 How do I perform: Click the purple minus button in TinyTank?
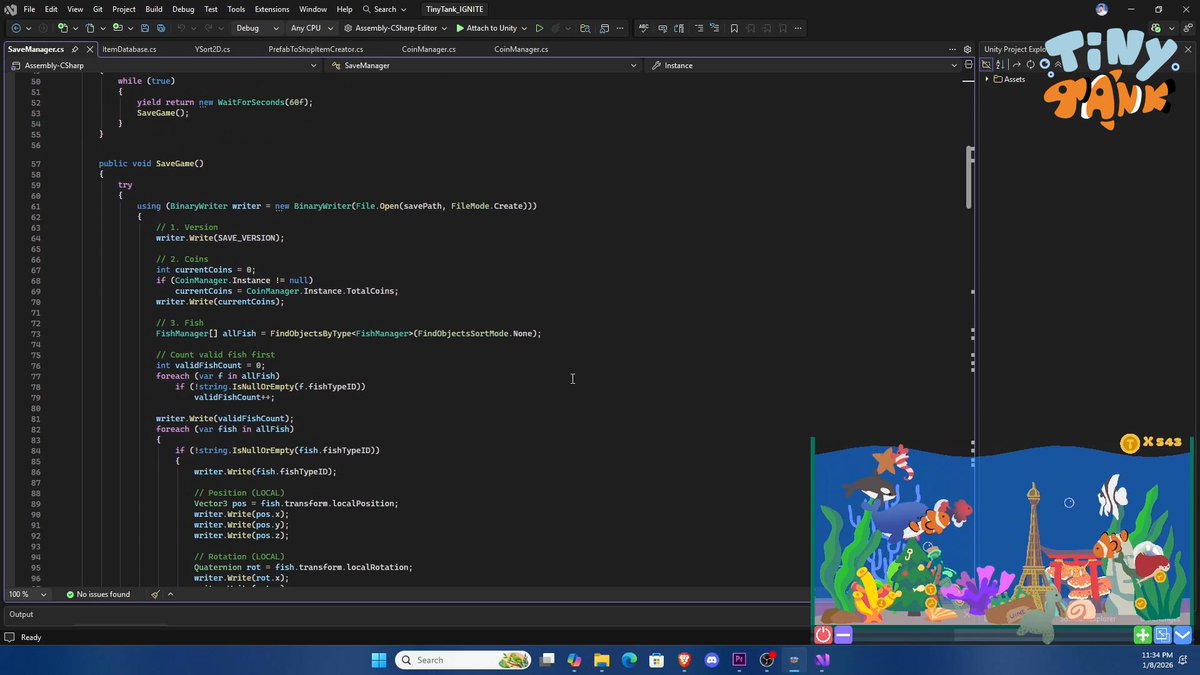(x=843, y=634)
